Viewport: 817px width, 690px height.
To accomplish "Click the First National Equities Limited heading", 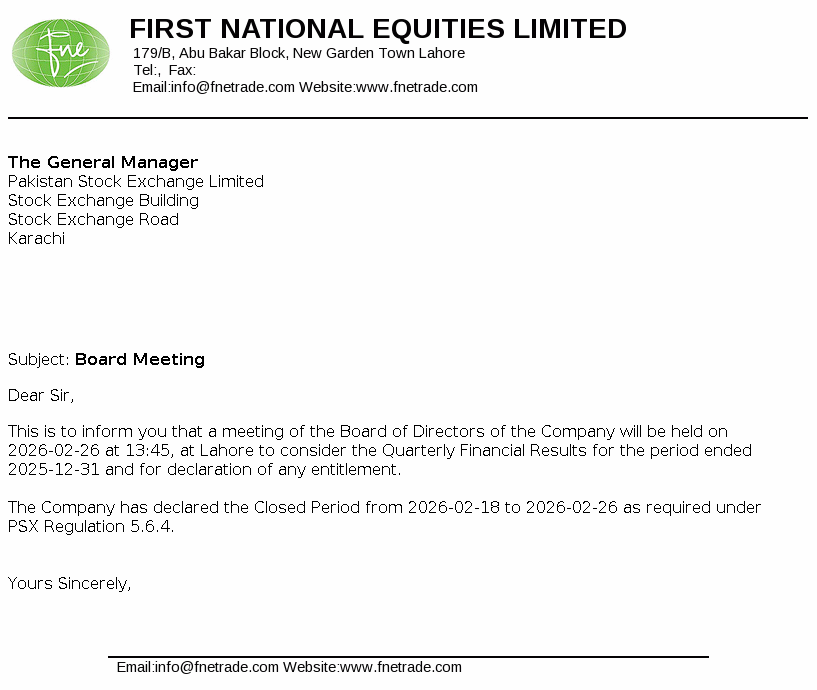I will click(378, 29).
